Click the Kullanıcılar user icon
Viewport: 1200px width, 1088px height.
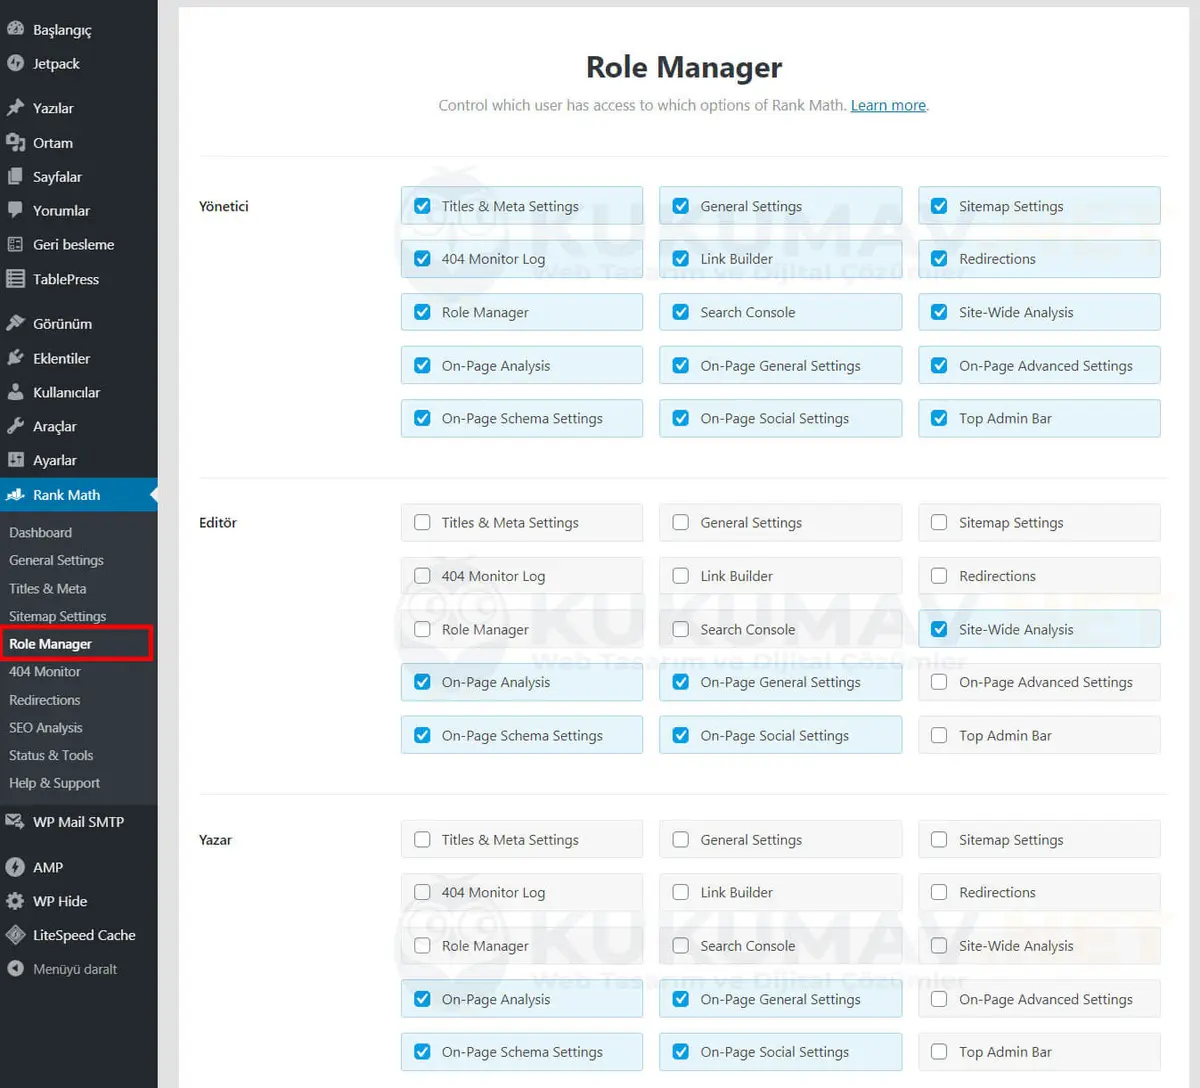coord(15,392)
